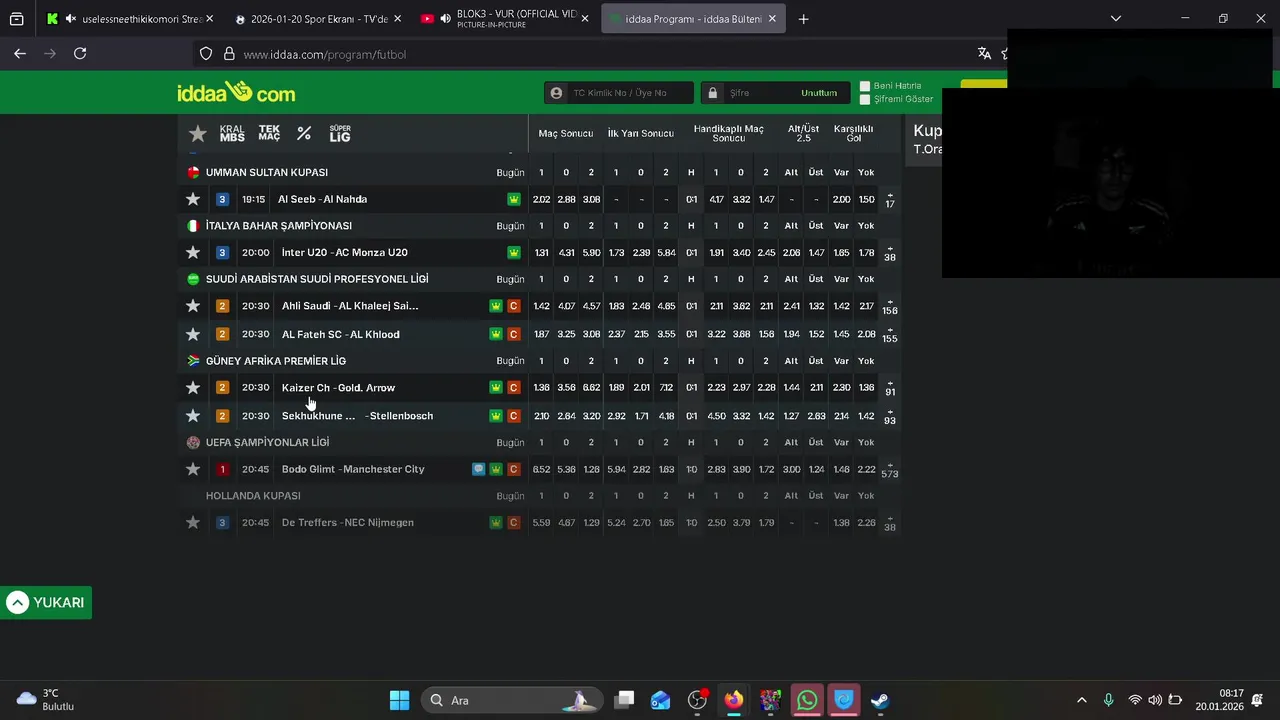
Task: Click the crown icon on Bodo Glimt row
Action: pyautogui.click(x=496, y=469)
